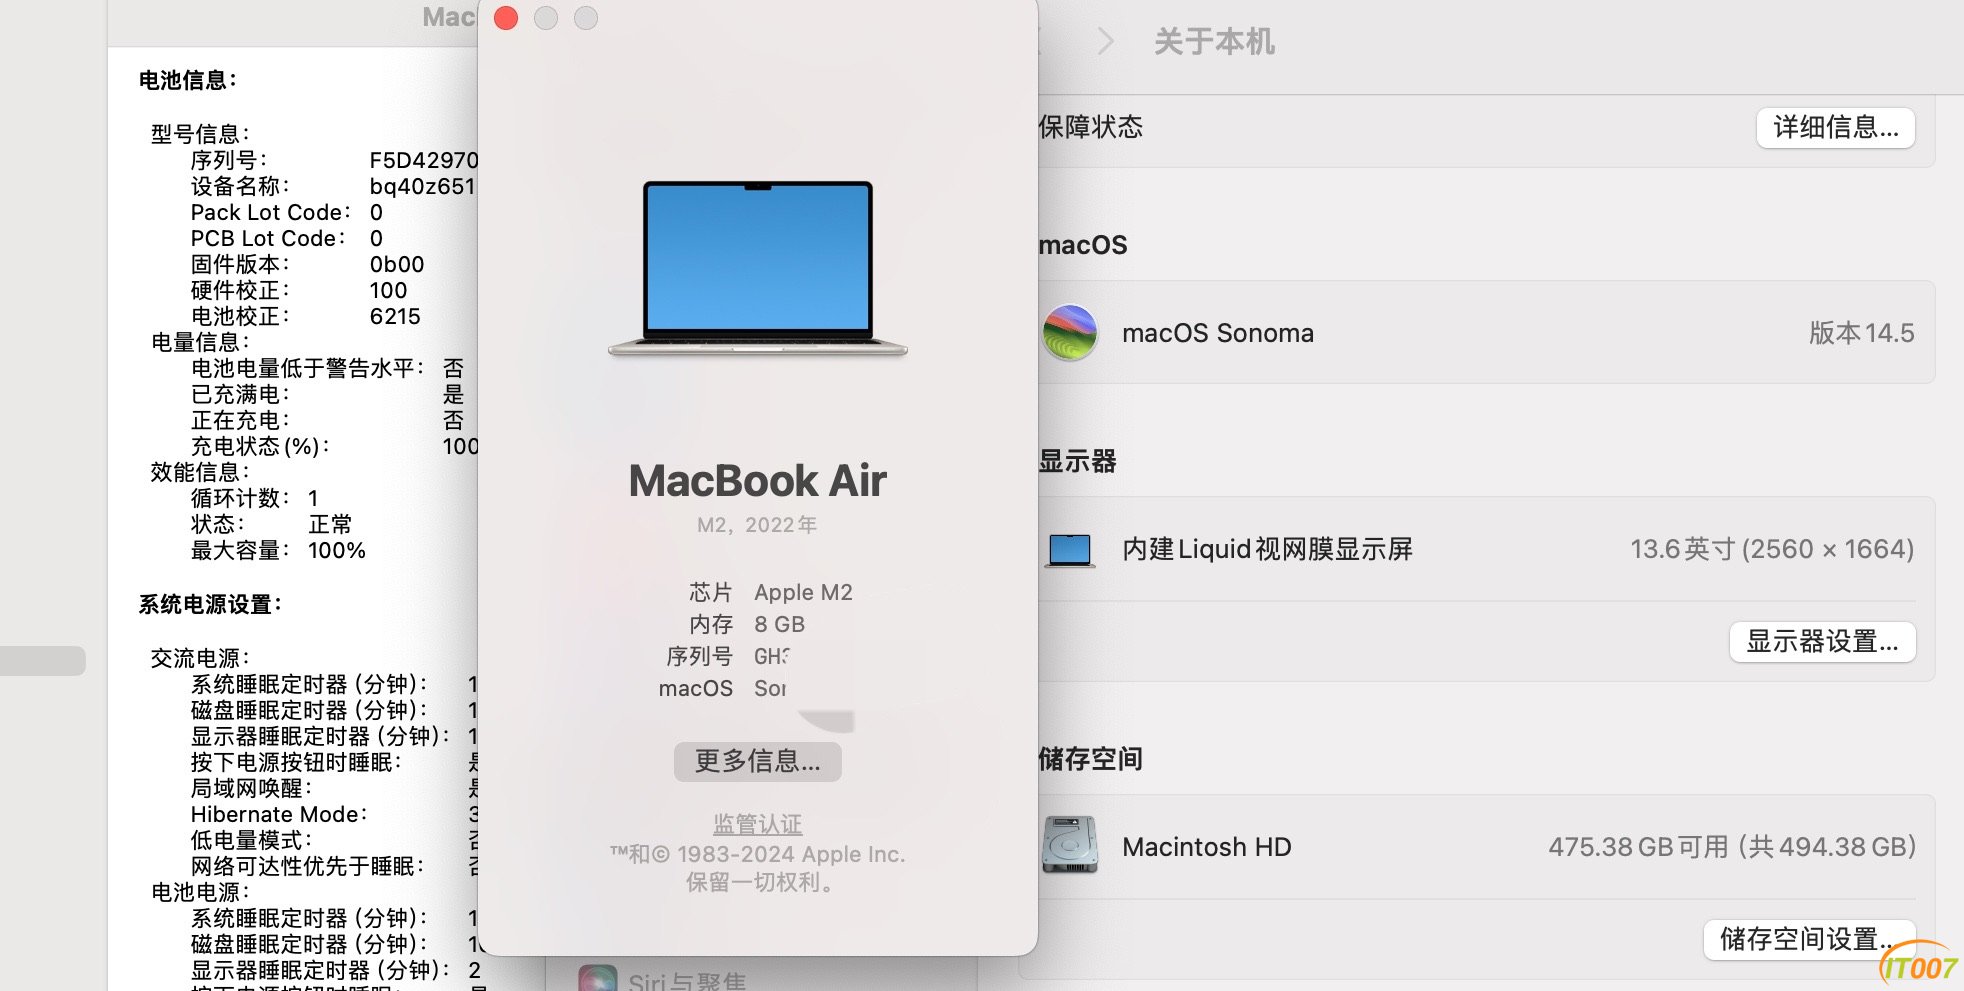Screen dimensions: 1964x991
Task: Select the 电池校正 6215 value
Action: click(395, 316)
